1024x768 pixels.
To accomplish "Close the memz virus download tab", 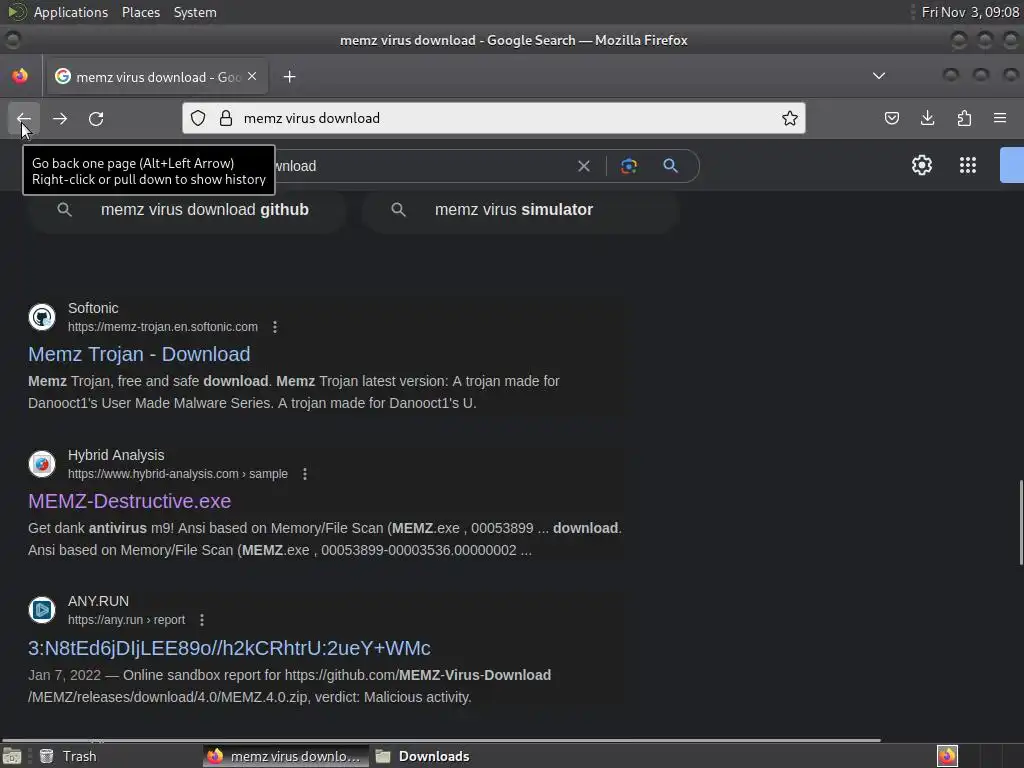I will click(252, 76).
